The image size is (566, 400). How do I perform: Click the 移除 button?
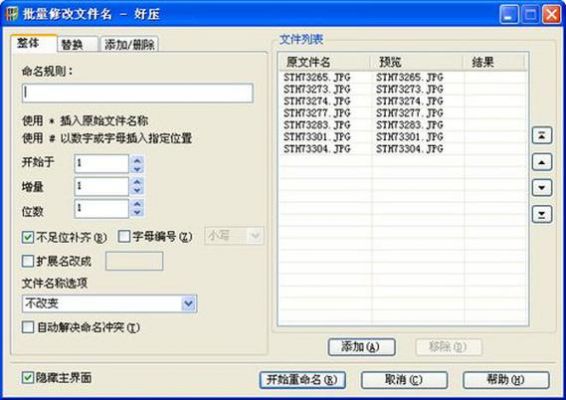[x=448, y=347]
